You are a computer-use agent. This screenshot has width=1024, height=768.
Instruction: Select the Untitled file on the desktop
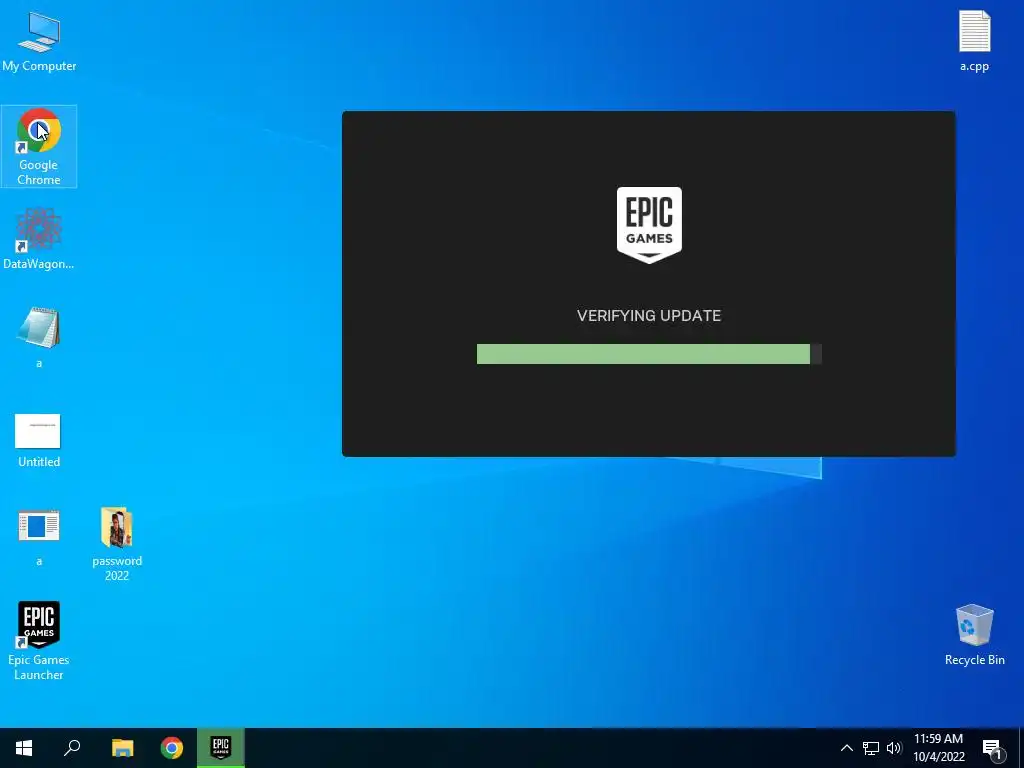[x=39, y=441]
